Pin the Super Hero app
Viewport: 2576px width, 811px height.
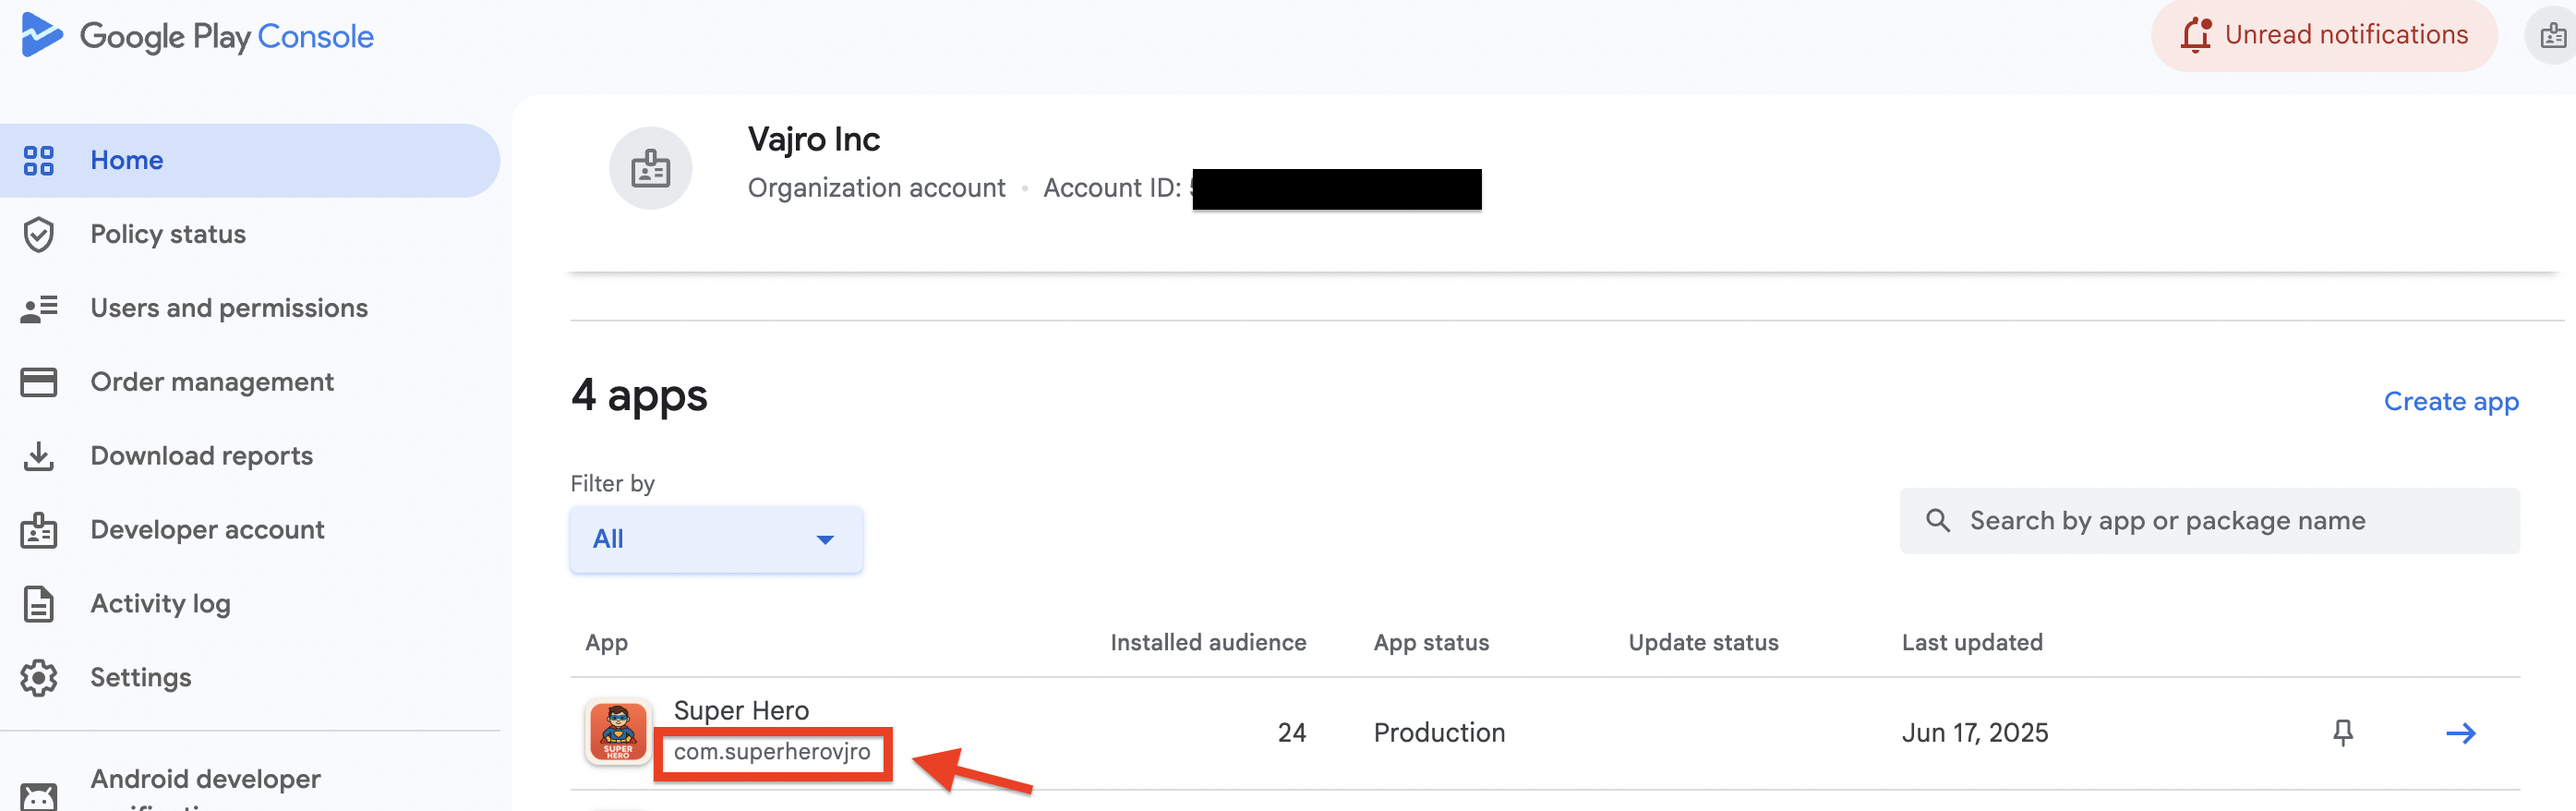click(x=2342, y=732)
